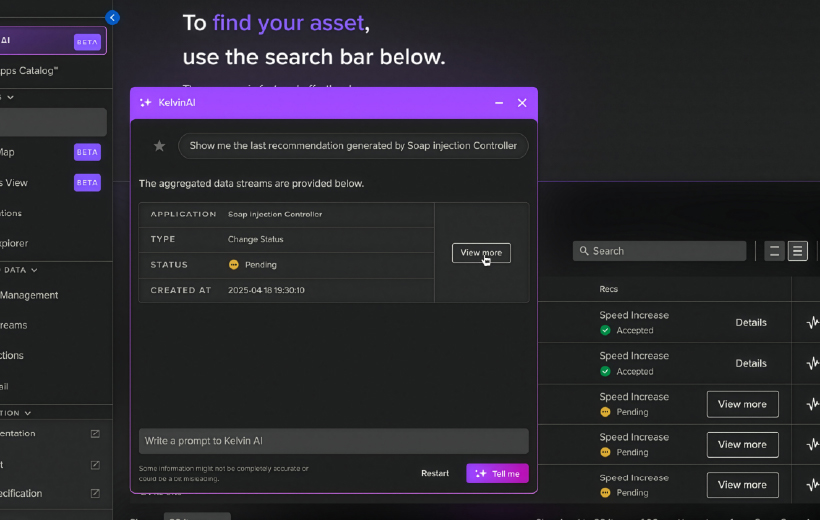
Task: Collapse the sidebar section above Documentation
Action: [28, 413]
